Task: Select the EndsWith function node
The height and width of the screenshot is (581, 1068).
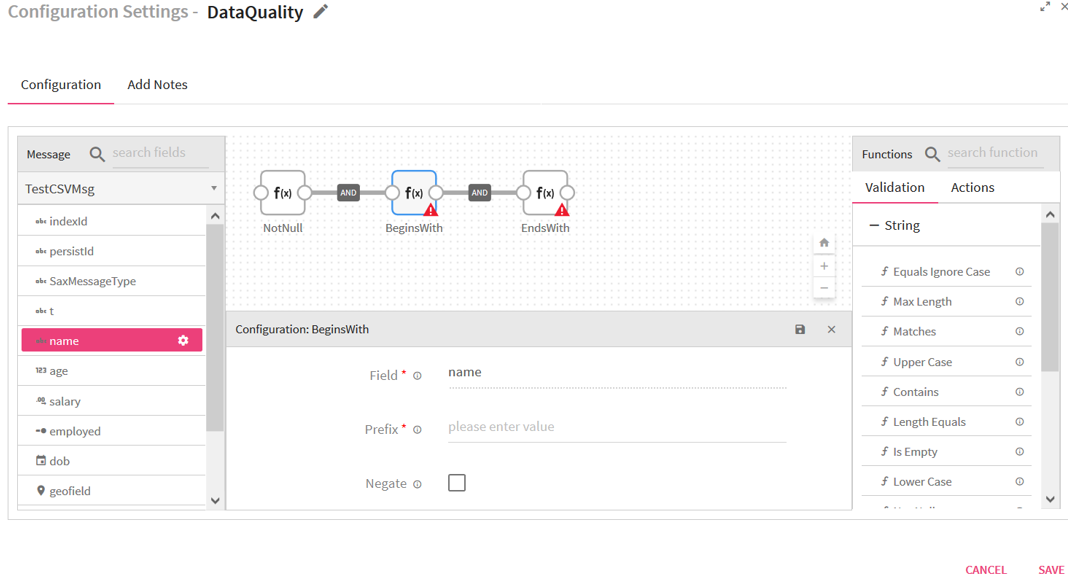Action: [x=545, y=193]
